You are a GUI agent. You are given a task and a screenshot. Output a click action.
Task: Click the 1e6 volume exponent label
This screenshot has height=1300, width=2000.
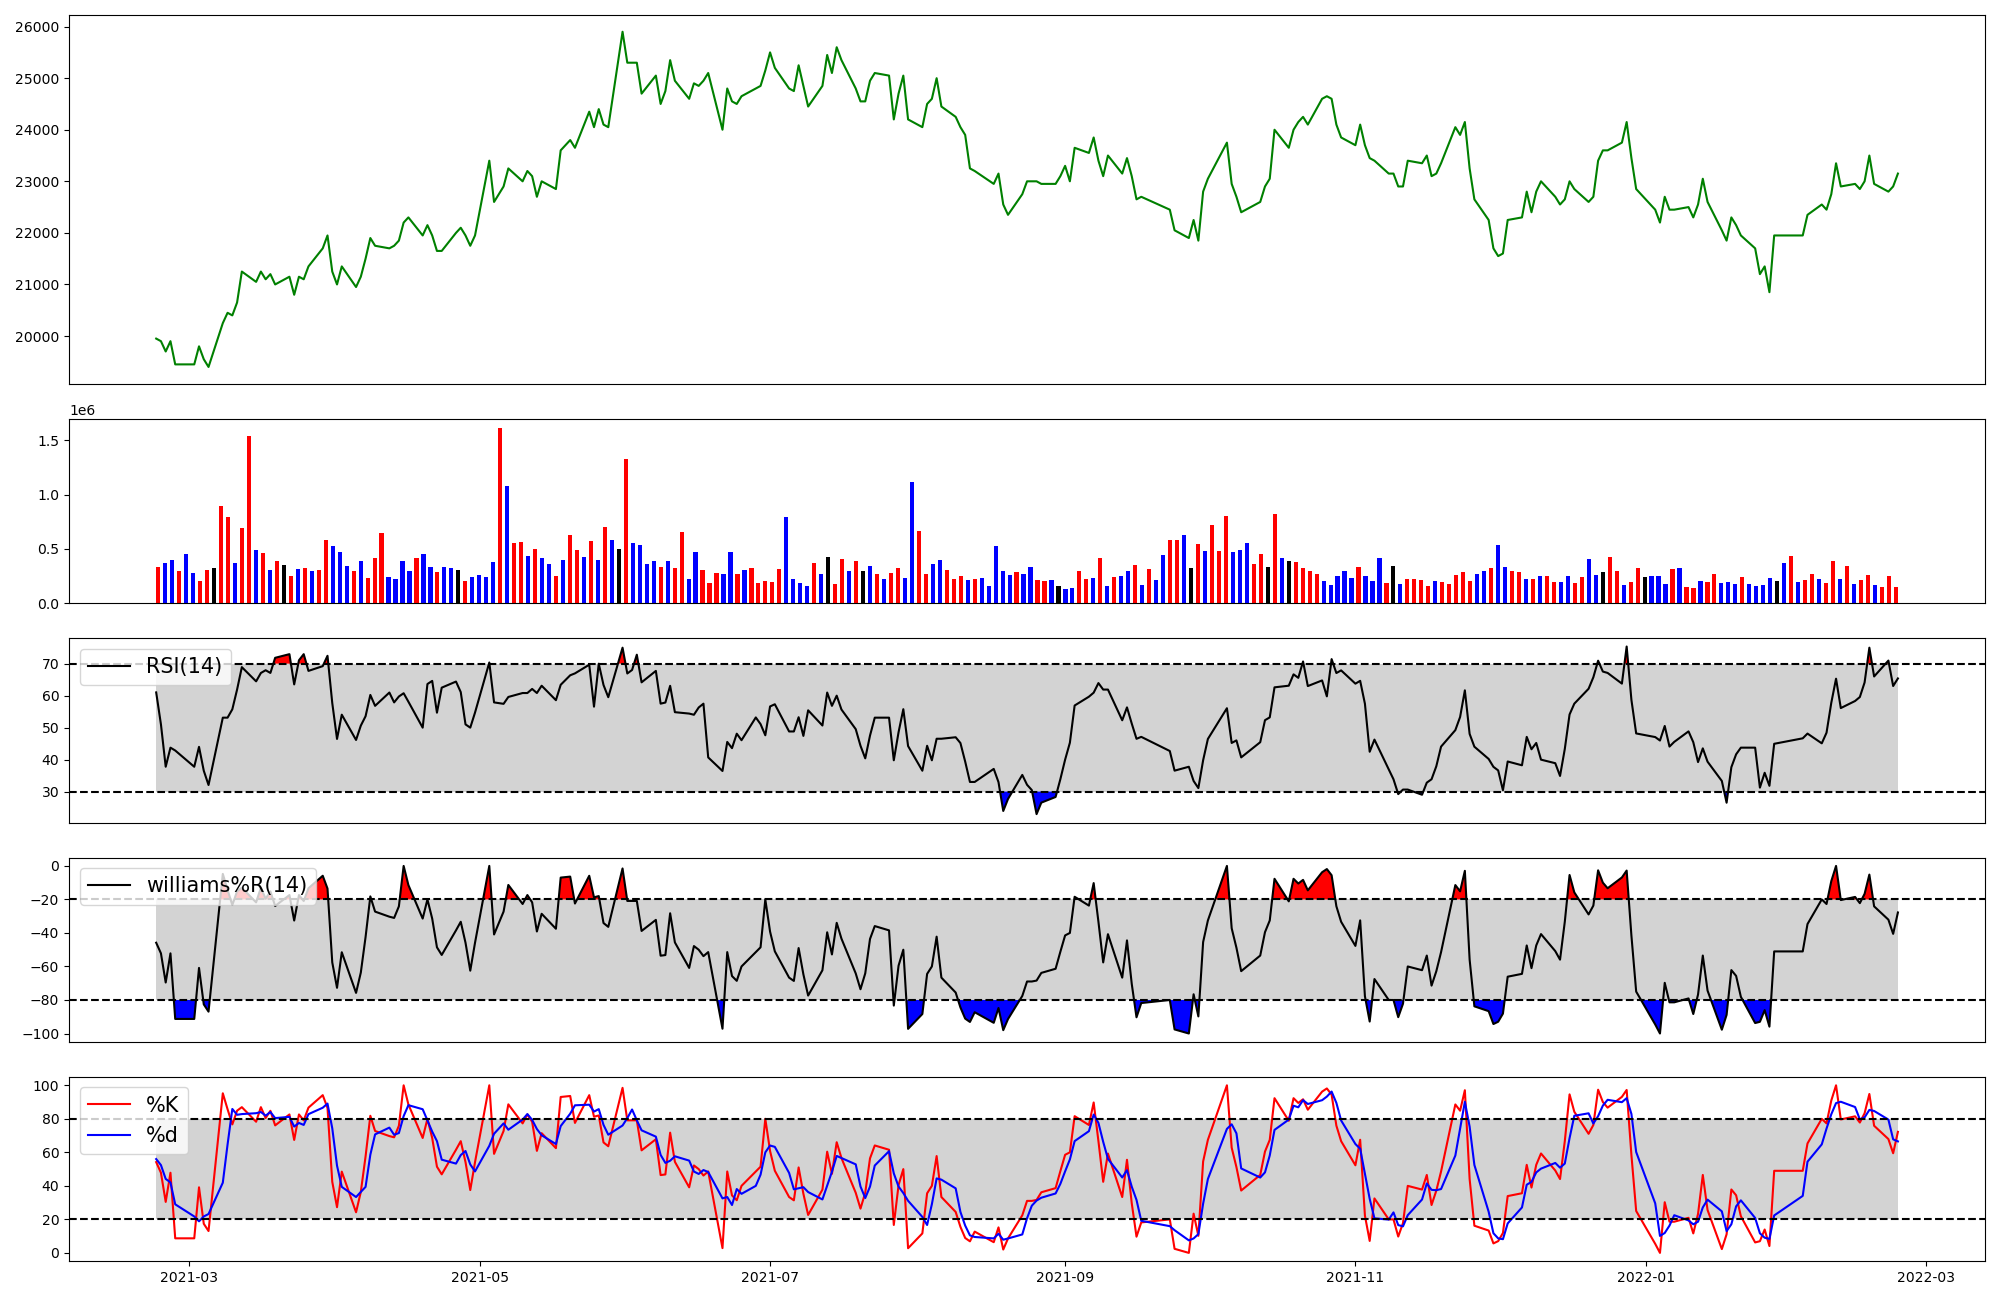tap(82, 411)
